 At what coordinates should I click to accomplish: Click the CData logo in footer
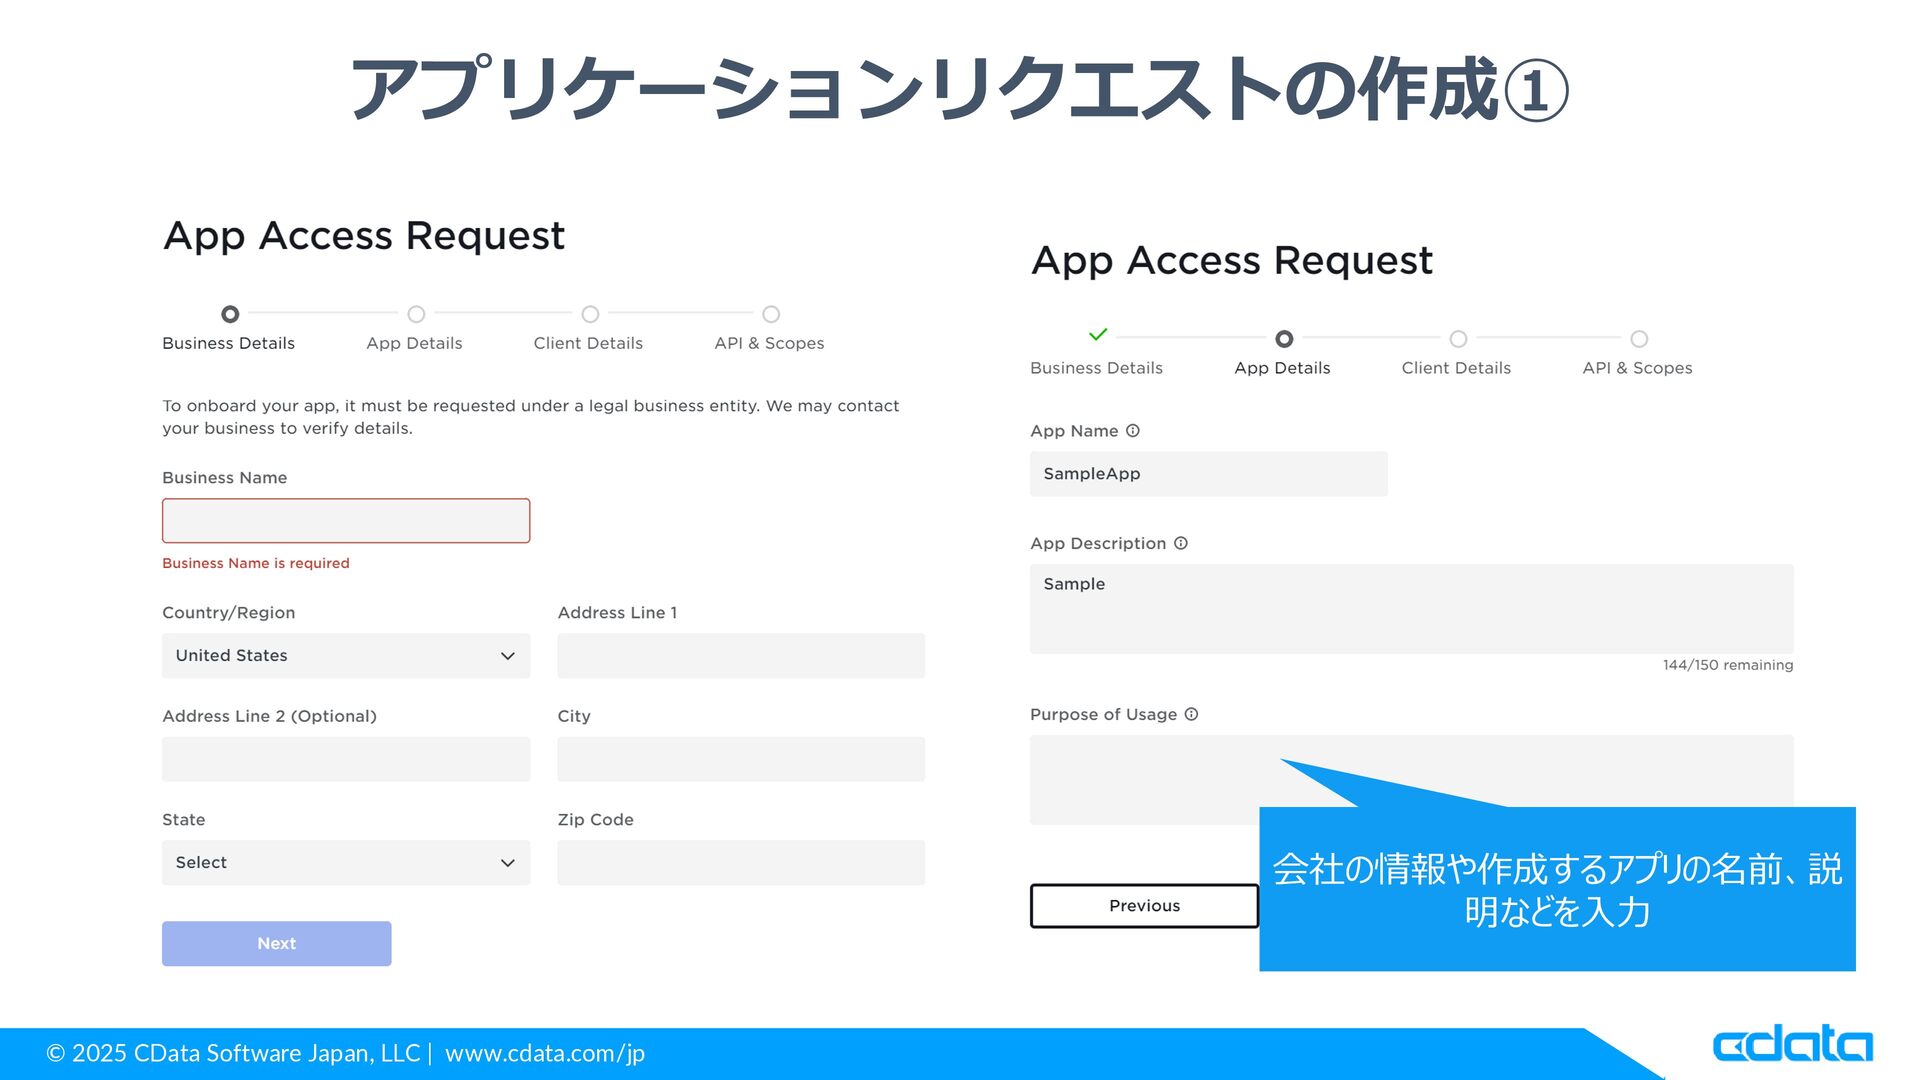1792,1044
